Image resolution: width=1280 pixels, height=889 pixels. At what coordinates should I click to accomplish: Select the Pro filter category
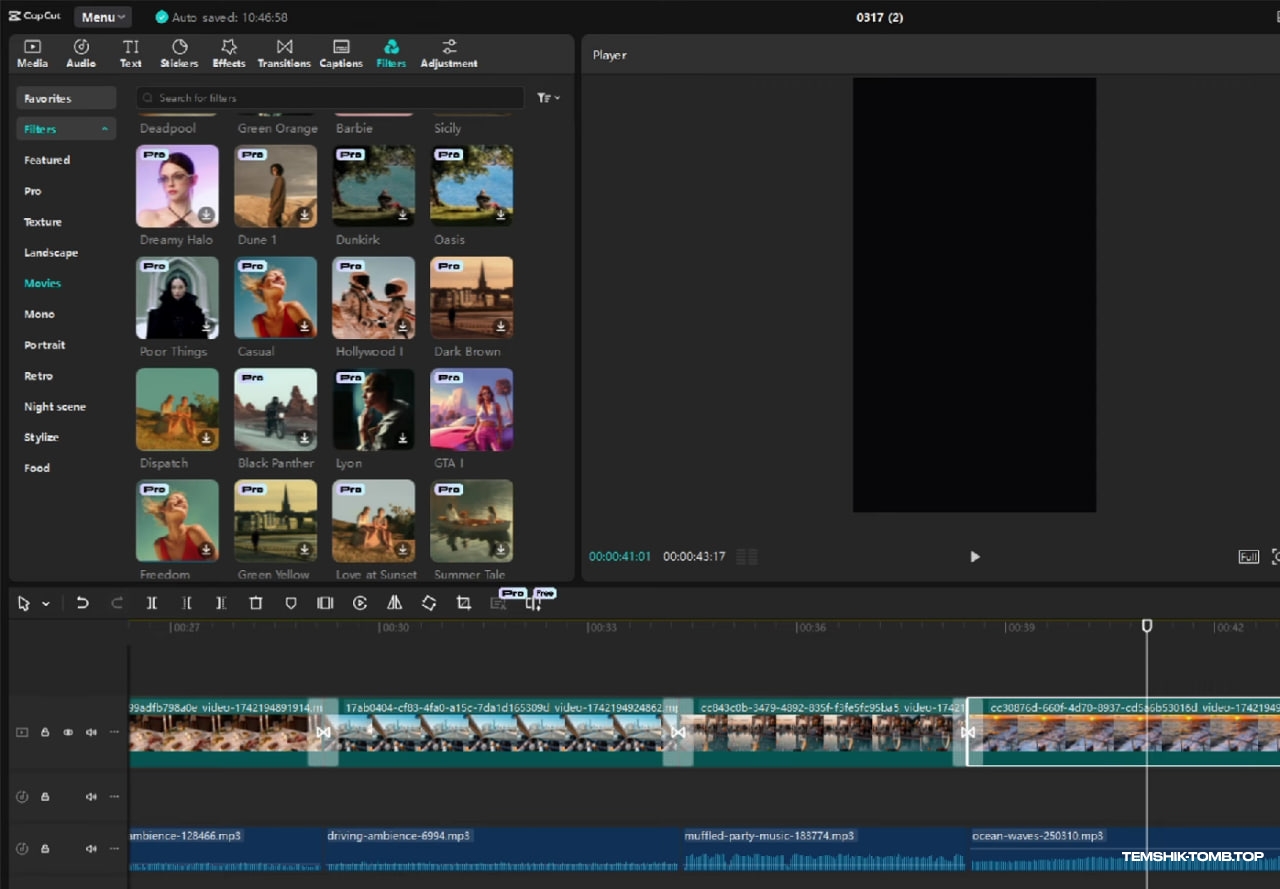pyautogui.click(x=33, y=191)
